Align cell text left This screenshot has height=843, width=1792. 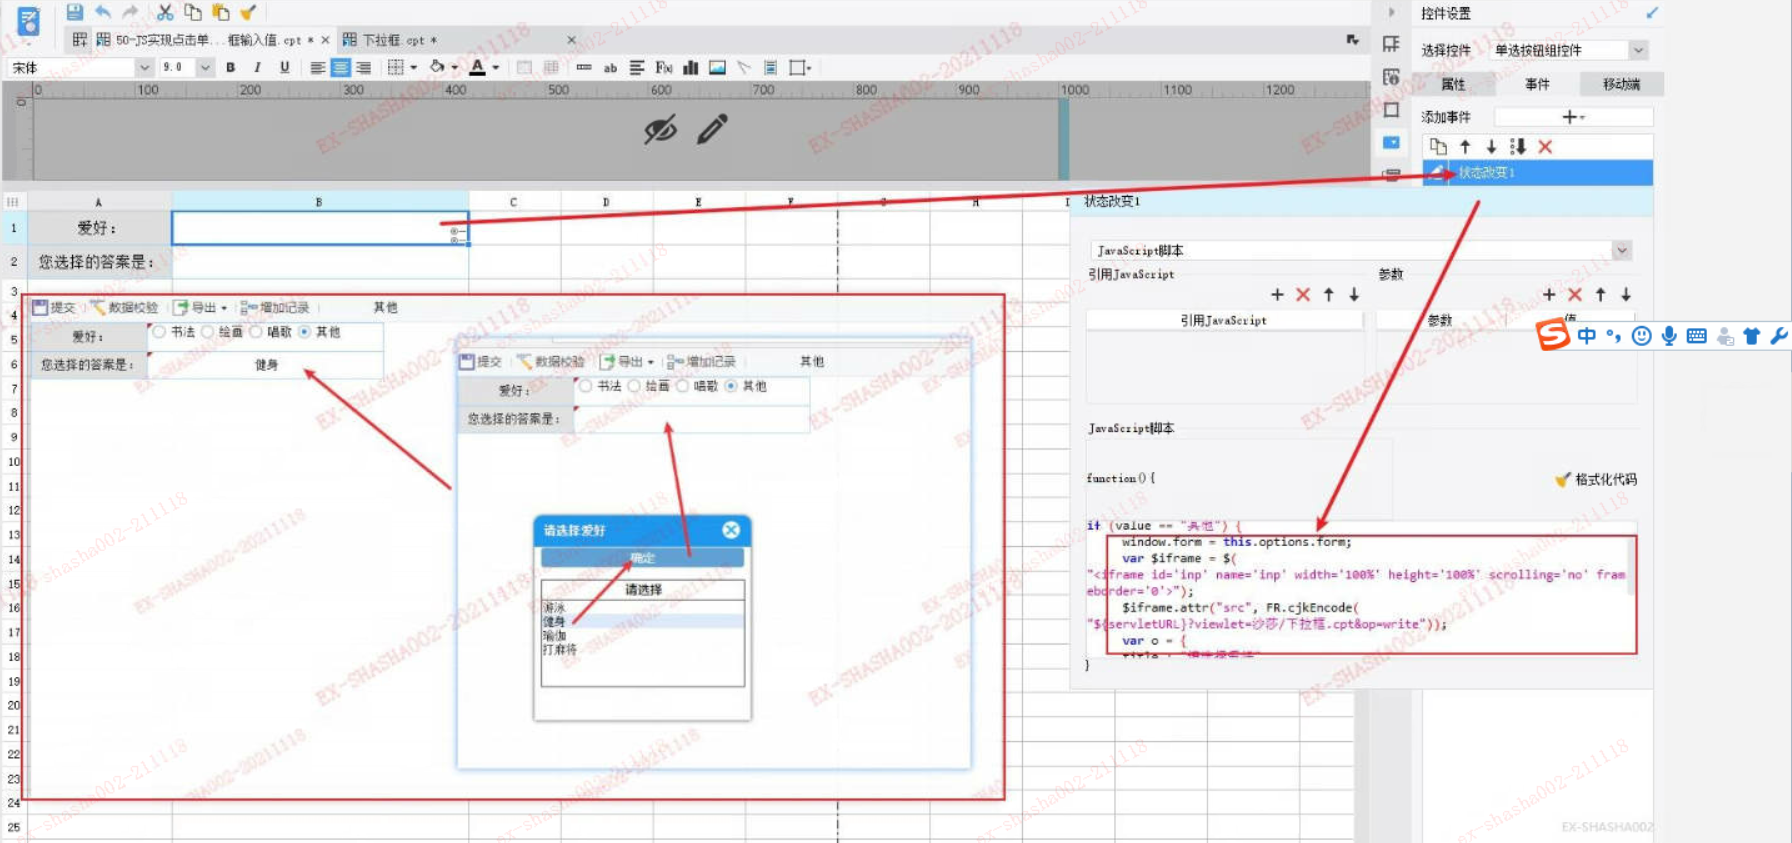317,67
